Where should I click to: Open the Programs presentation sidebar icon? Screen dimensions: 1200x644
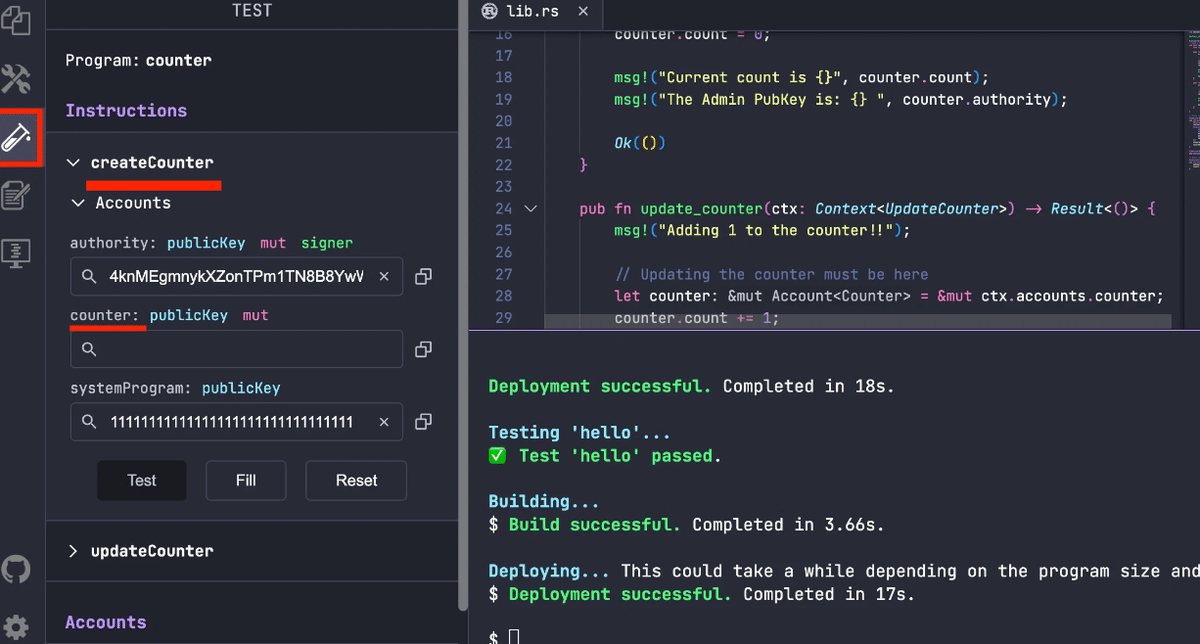pos(16,253)
